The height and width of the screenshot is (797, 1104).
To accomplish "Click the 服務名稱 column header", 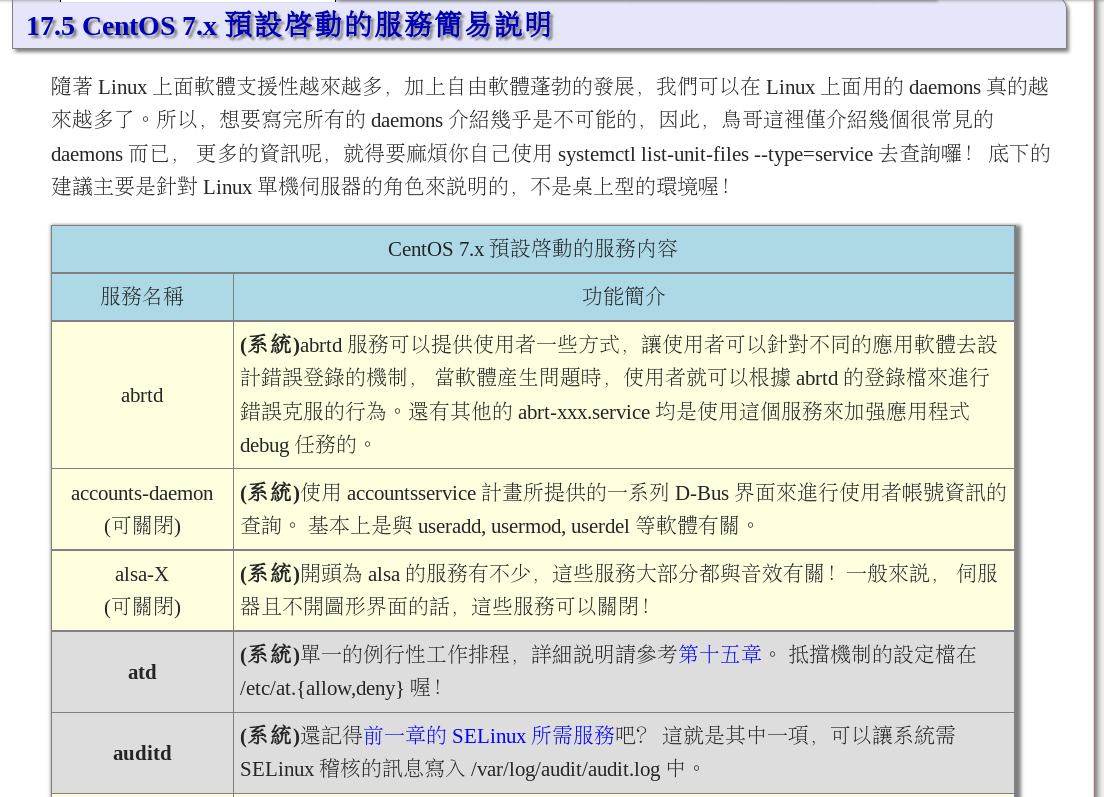I will (142, 296).
